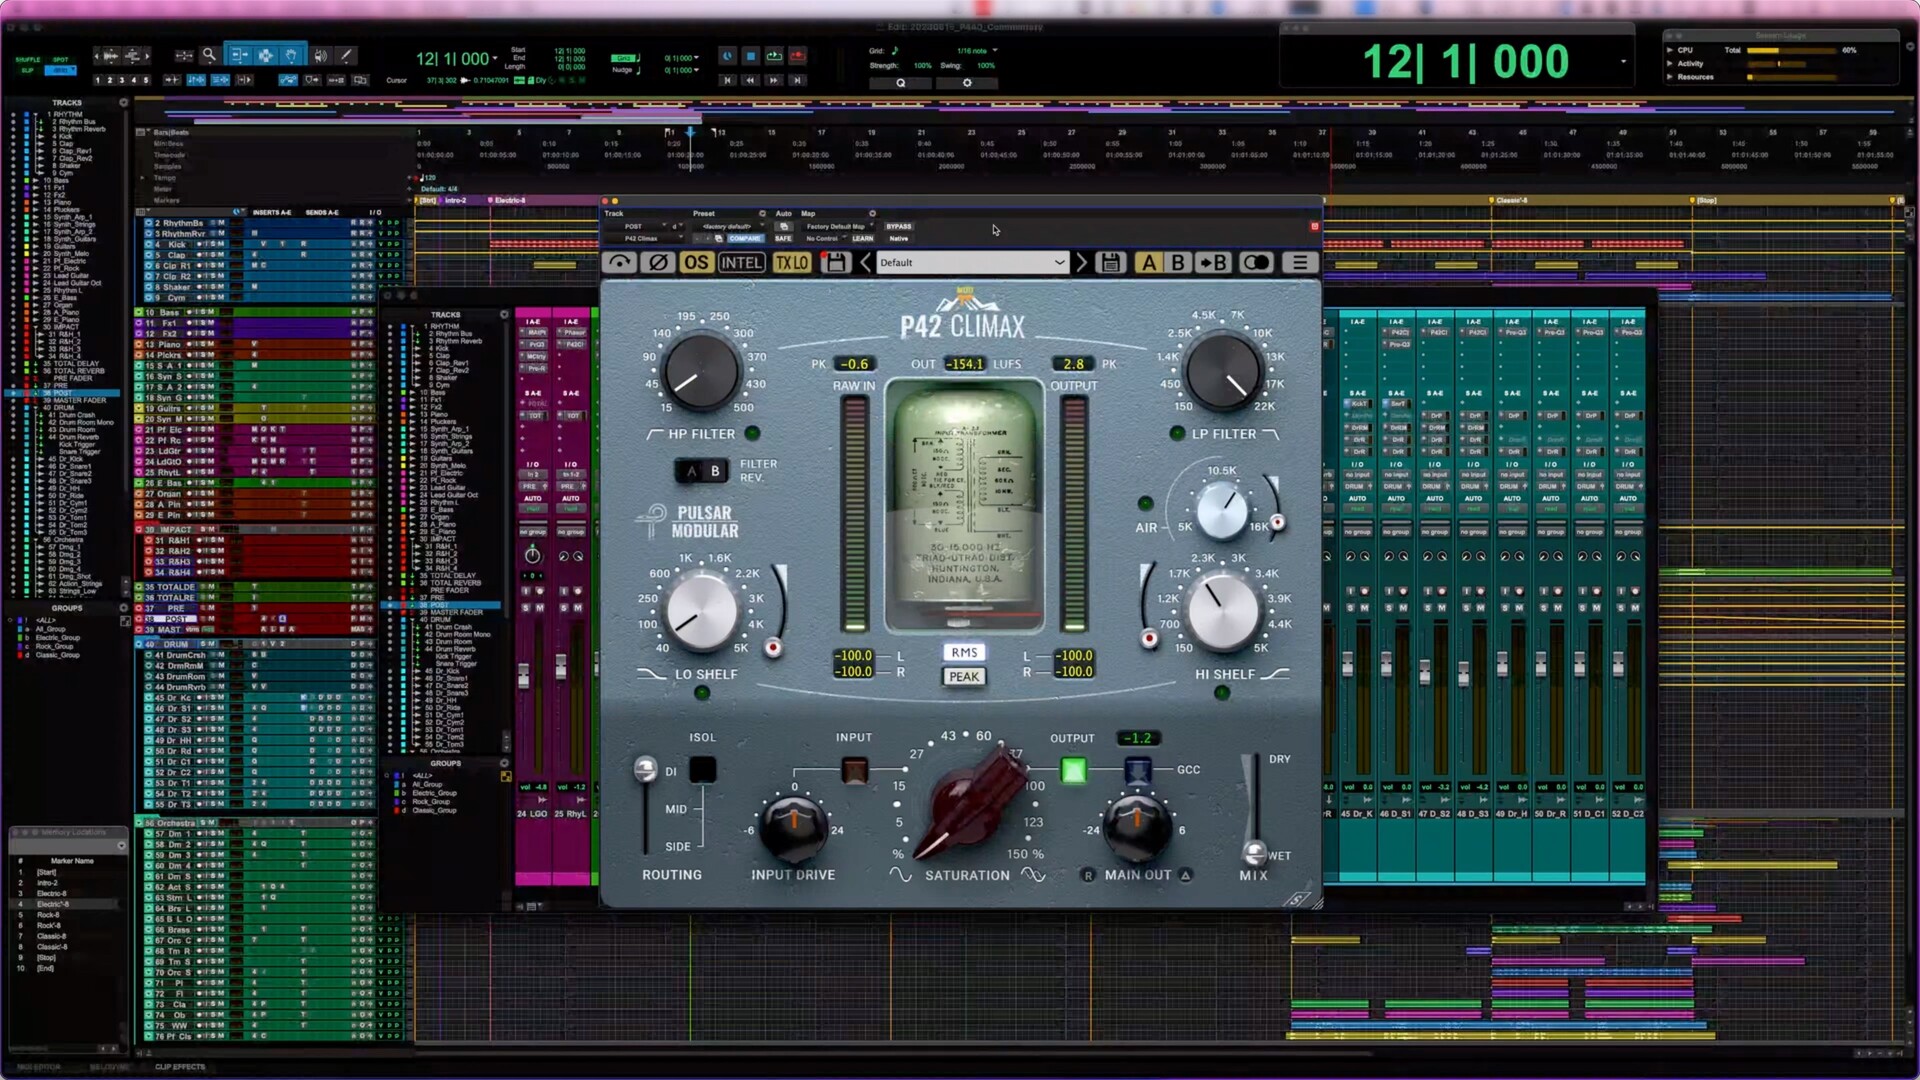Toggle the Hi Shelf enable LED
This screenshot has width=1920, height=1080.
[1222, 692]
